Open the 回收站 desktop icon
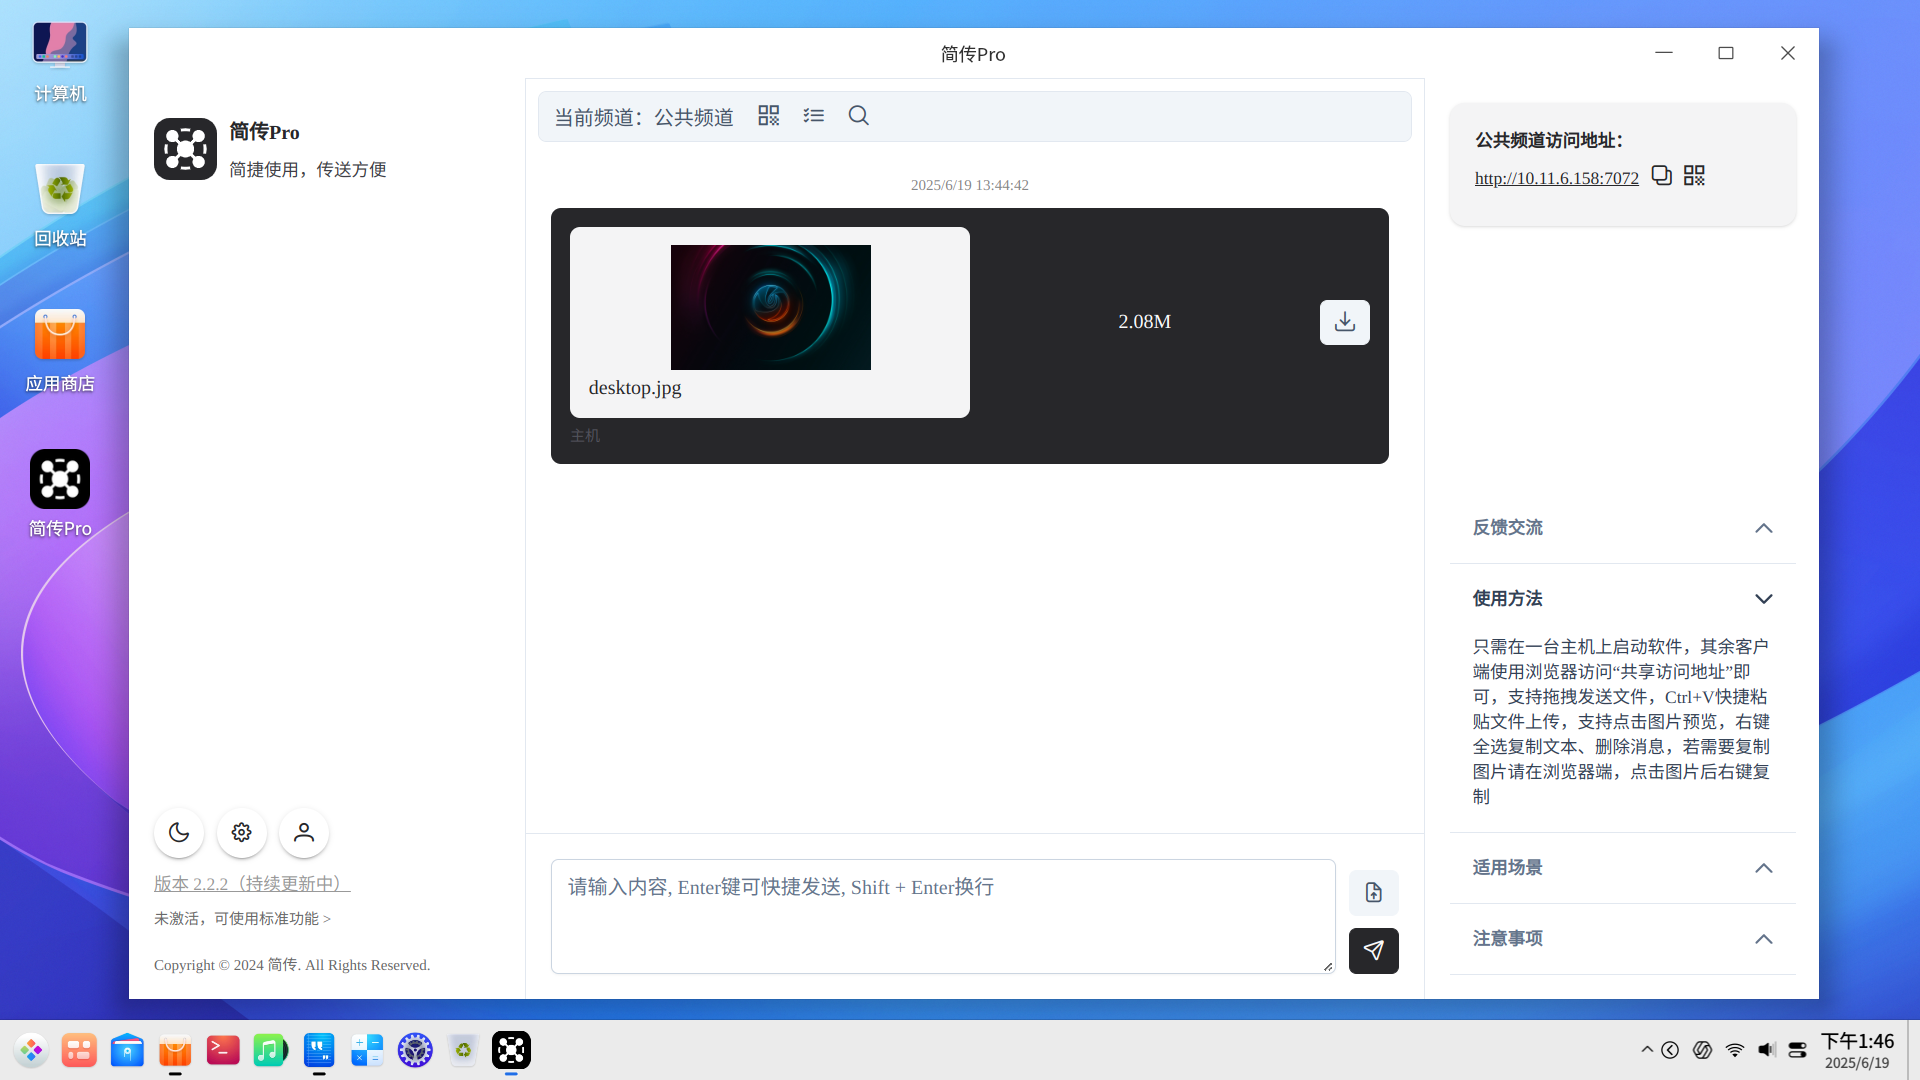The height and width of the screenshot is (1080, 1920). [x=60, y=205]
